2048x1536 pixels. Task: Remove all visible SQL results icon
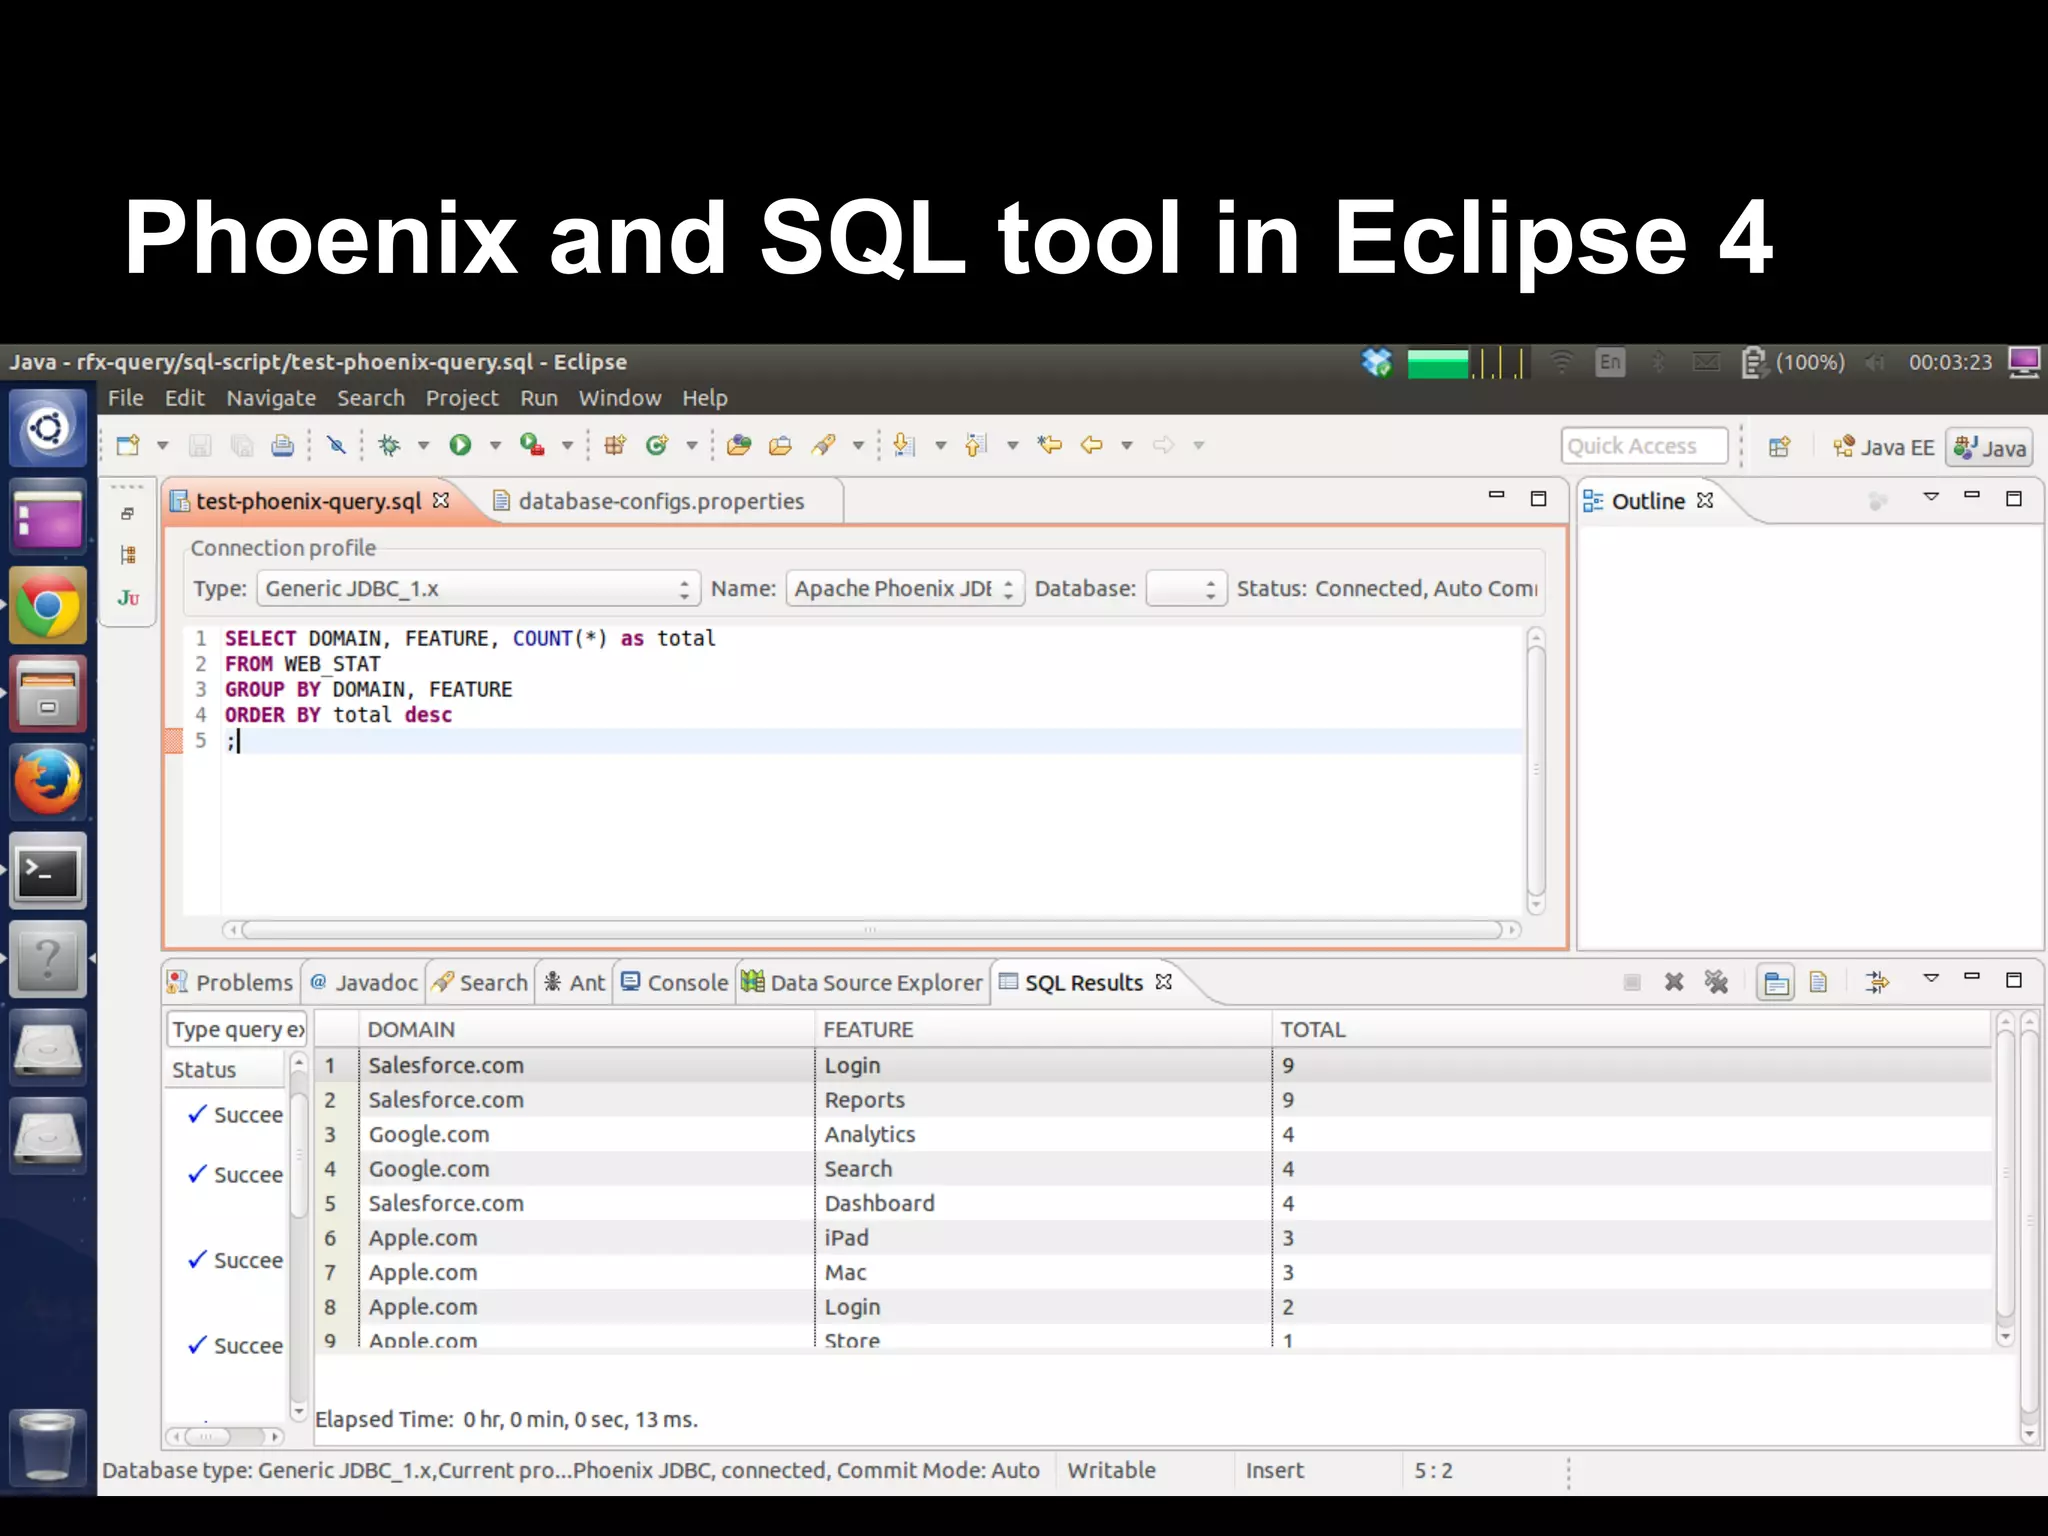point(1716,982)
